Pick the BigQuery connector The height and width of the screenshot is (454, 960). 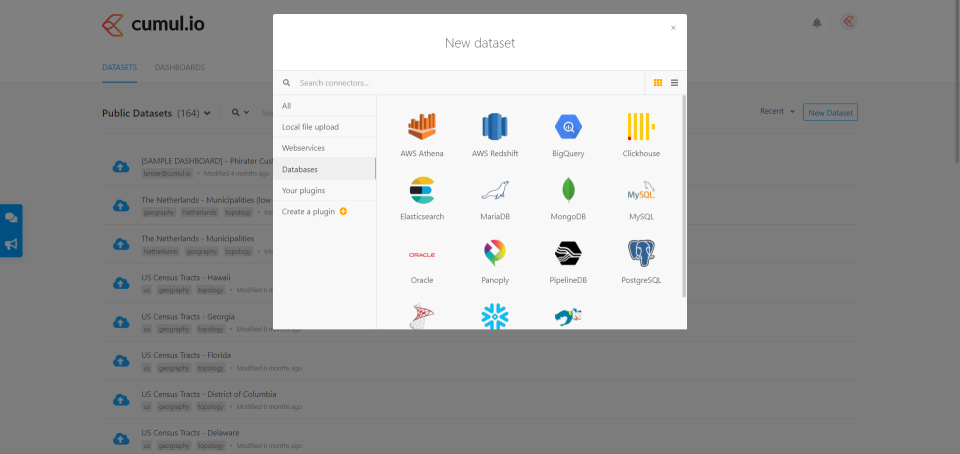point(568,135)
